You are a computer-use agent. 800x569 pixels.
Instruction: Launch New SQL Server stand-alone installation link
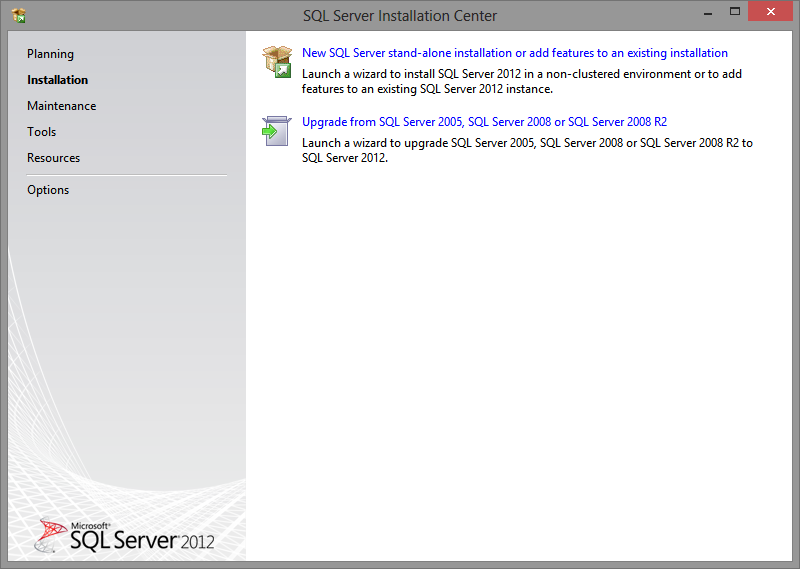click(x=514, y=53)
